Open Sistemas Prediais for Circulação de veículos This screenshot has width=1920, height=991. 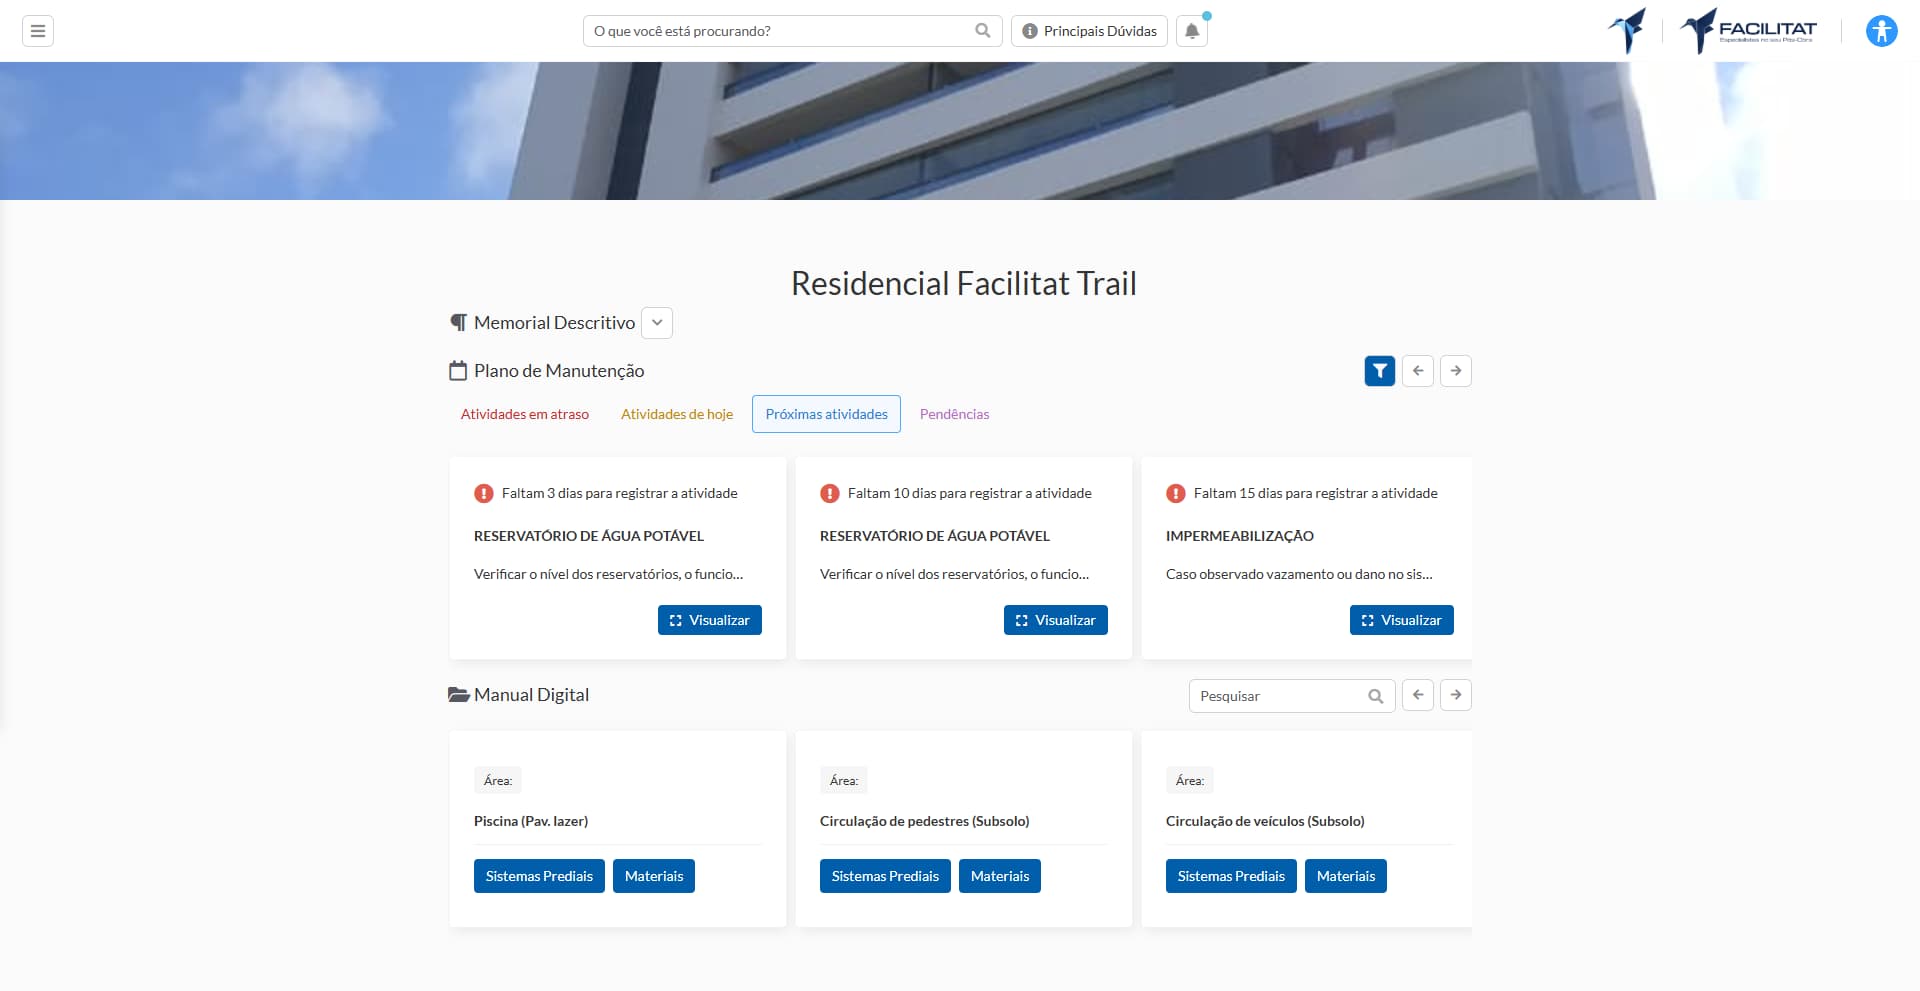click(x=1231, y=876)
